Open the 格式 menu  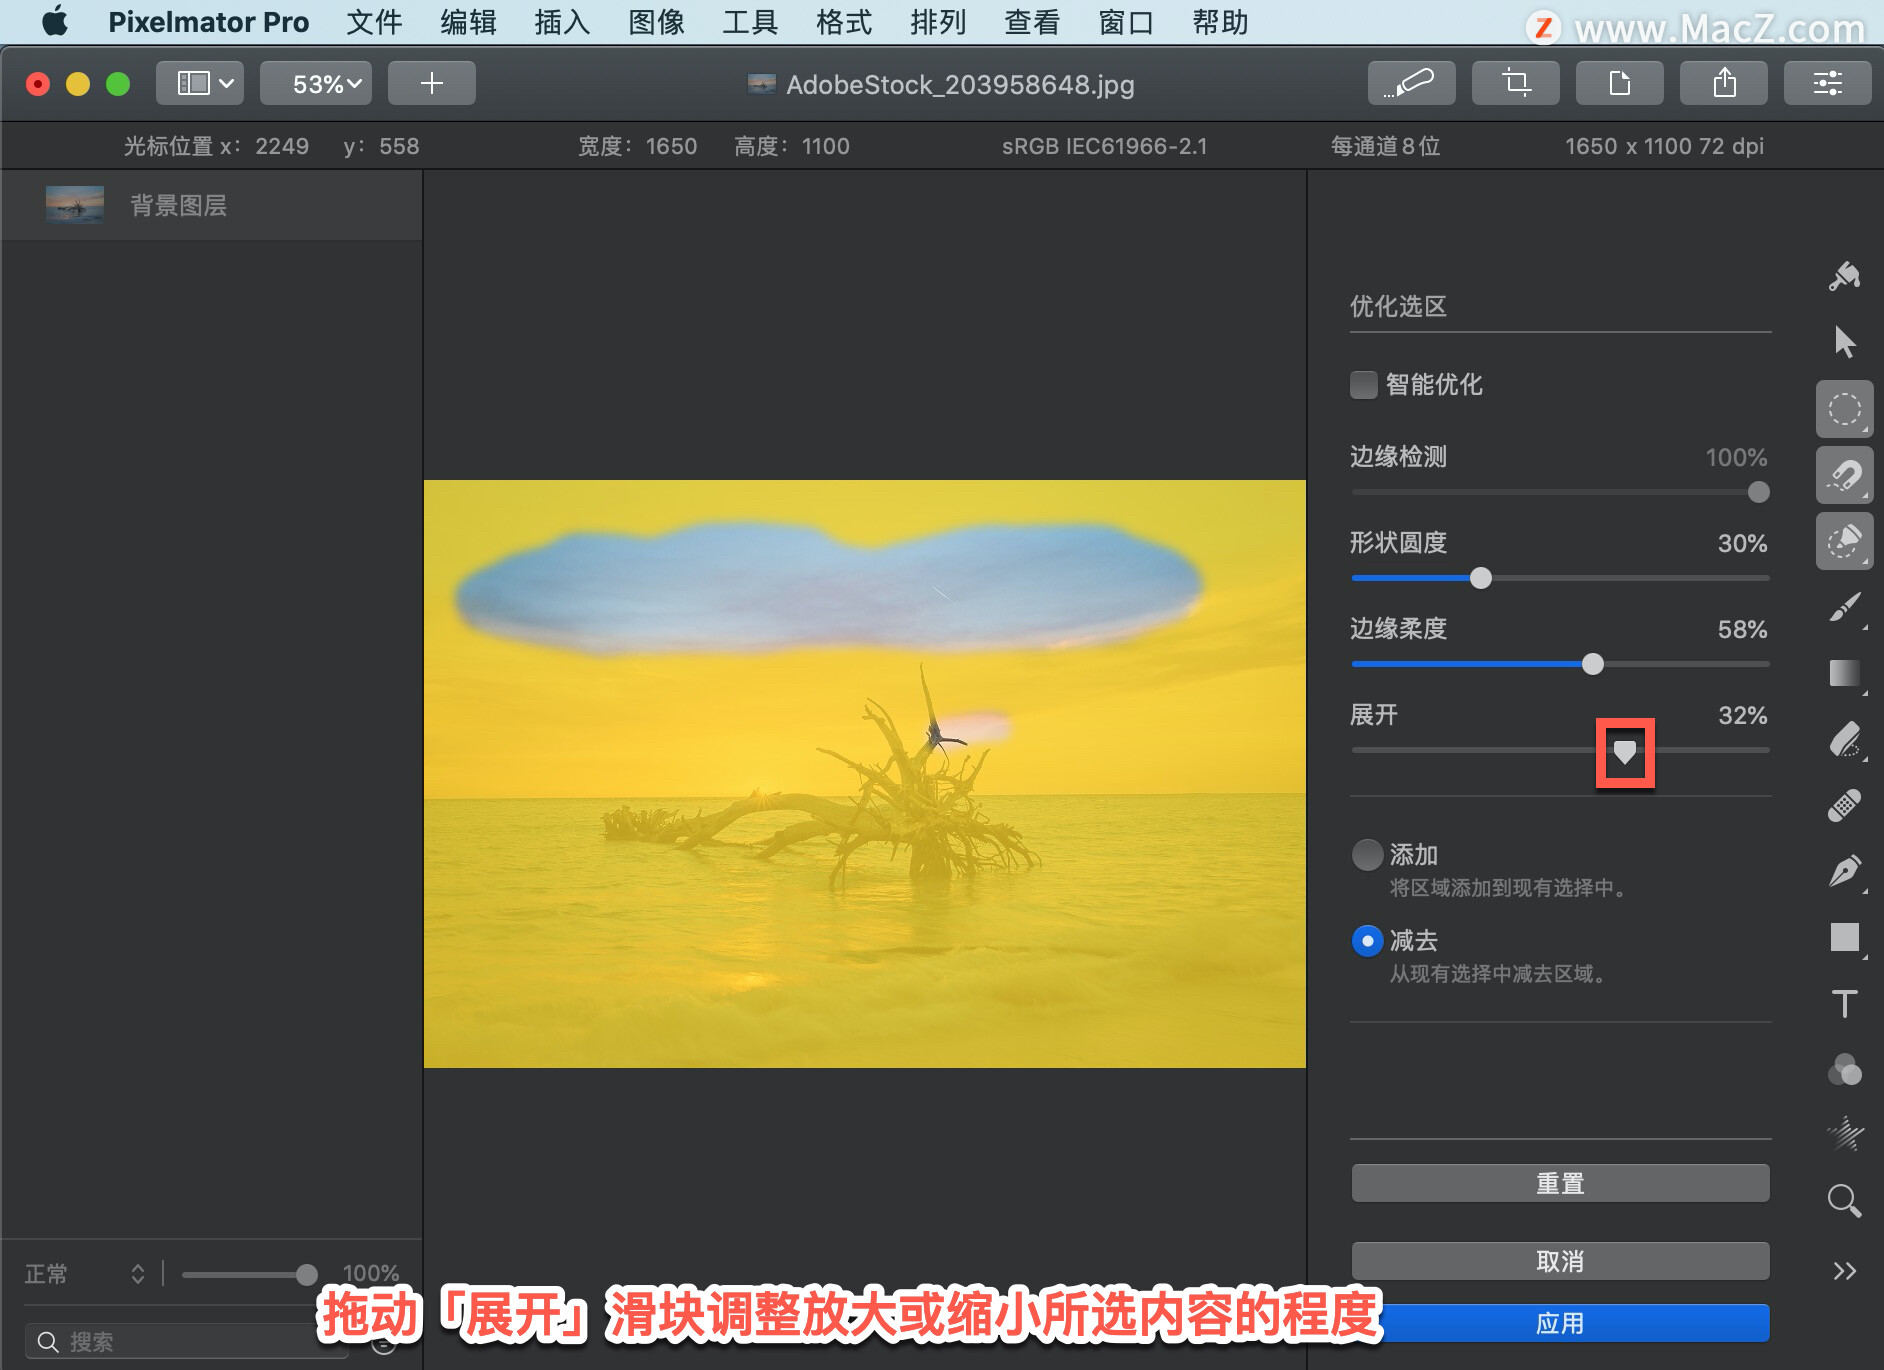coord(844,22)
